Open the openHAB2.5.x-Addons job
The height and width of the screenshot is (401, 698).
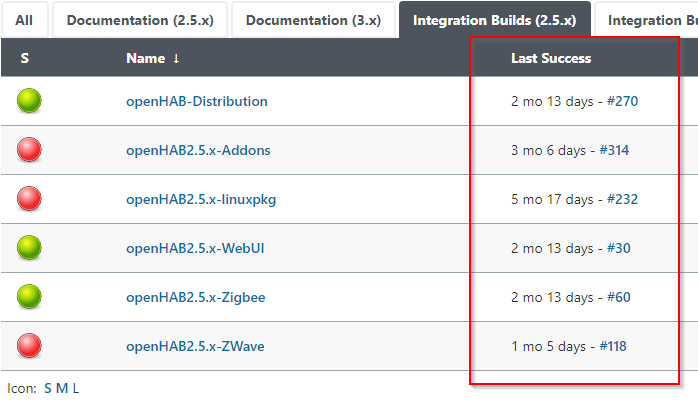(x=198, y=150)
